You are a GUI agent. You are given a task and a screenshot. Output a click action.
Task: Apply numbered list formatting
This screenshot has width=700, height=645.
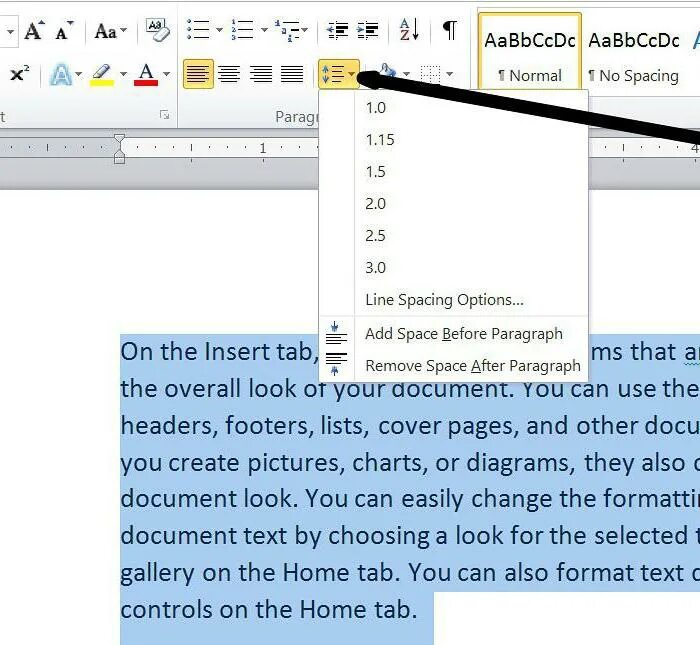[242, 30]
